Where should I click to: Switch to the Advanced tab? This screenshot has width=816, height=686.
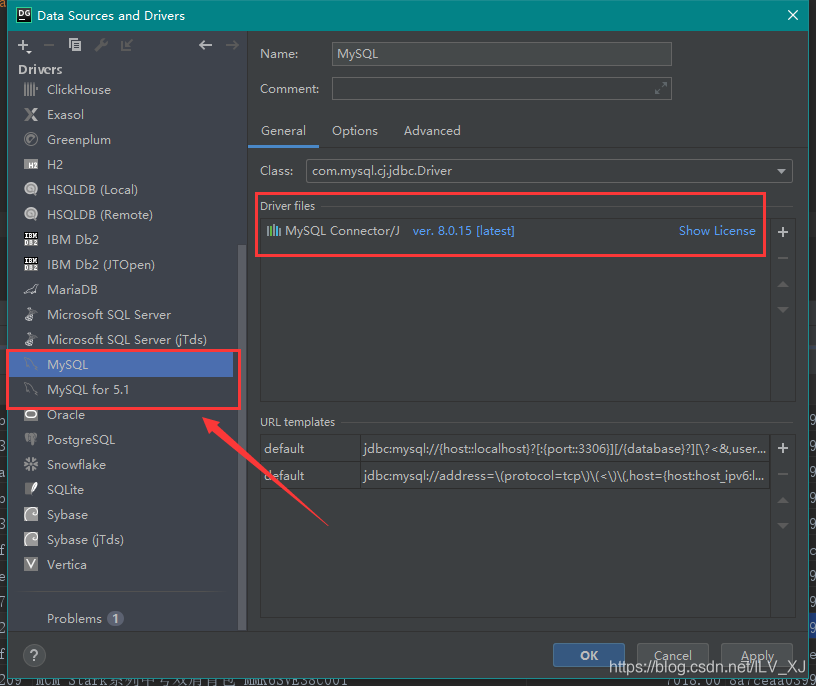(432, 131)
